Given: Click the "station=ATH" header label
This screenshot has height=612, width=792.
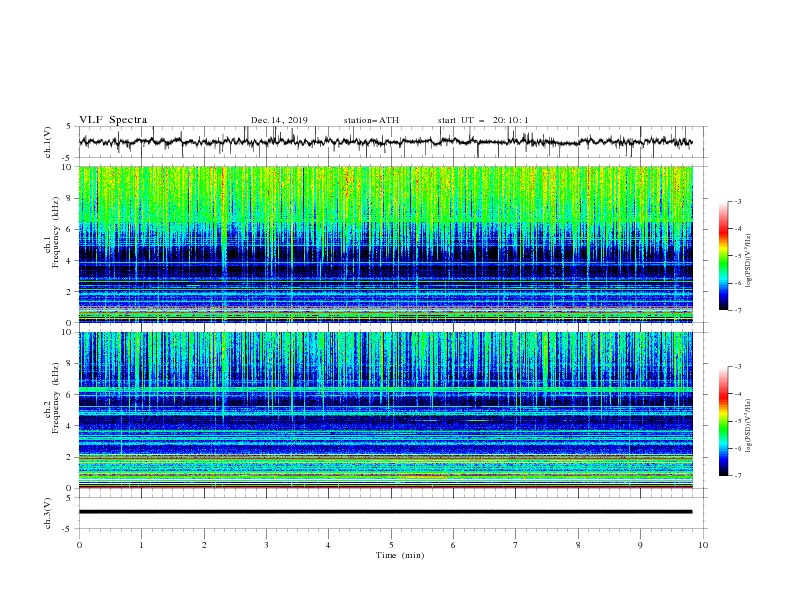Looking at the screenshot, I should 371,120.
